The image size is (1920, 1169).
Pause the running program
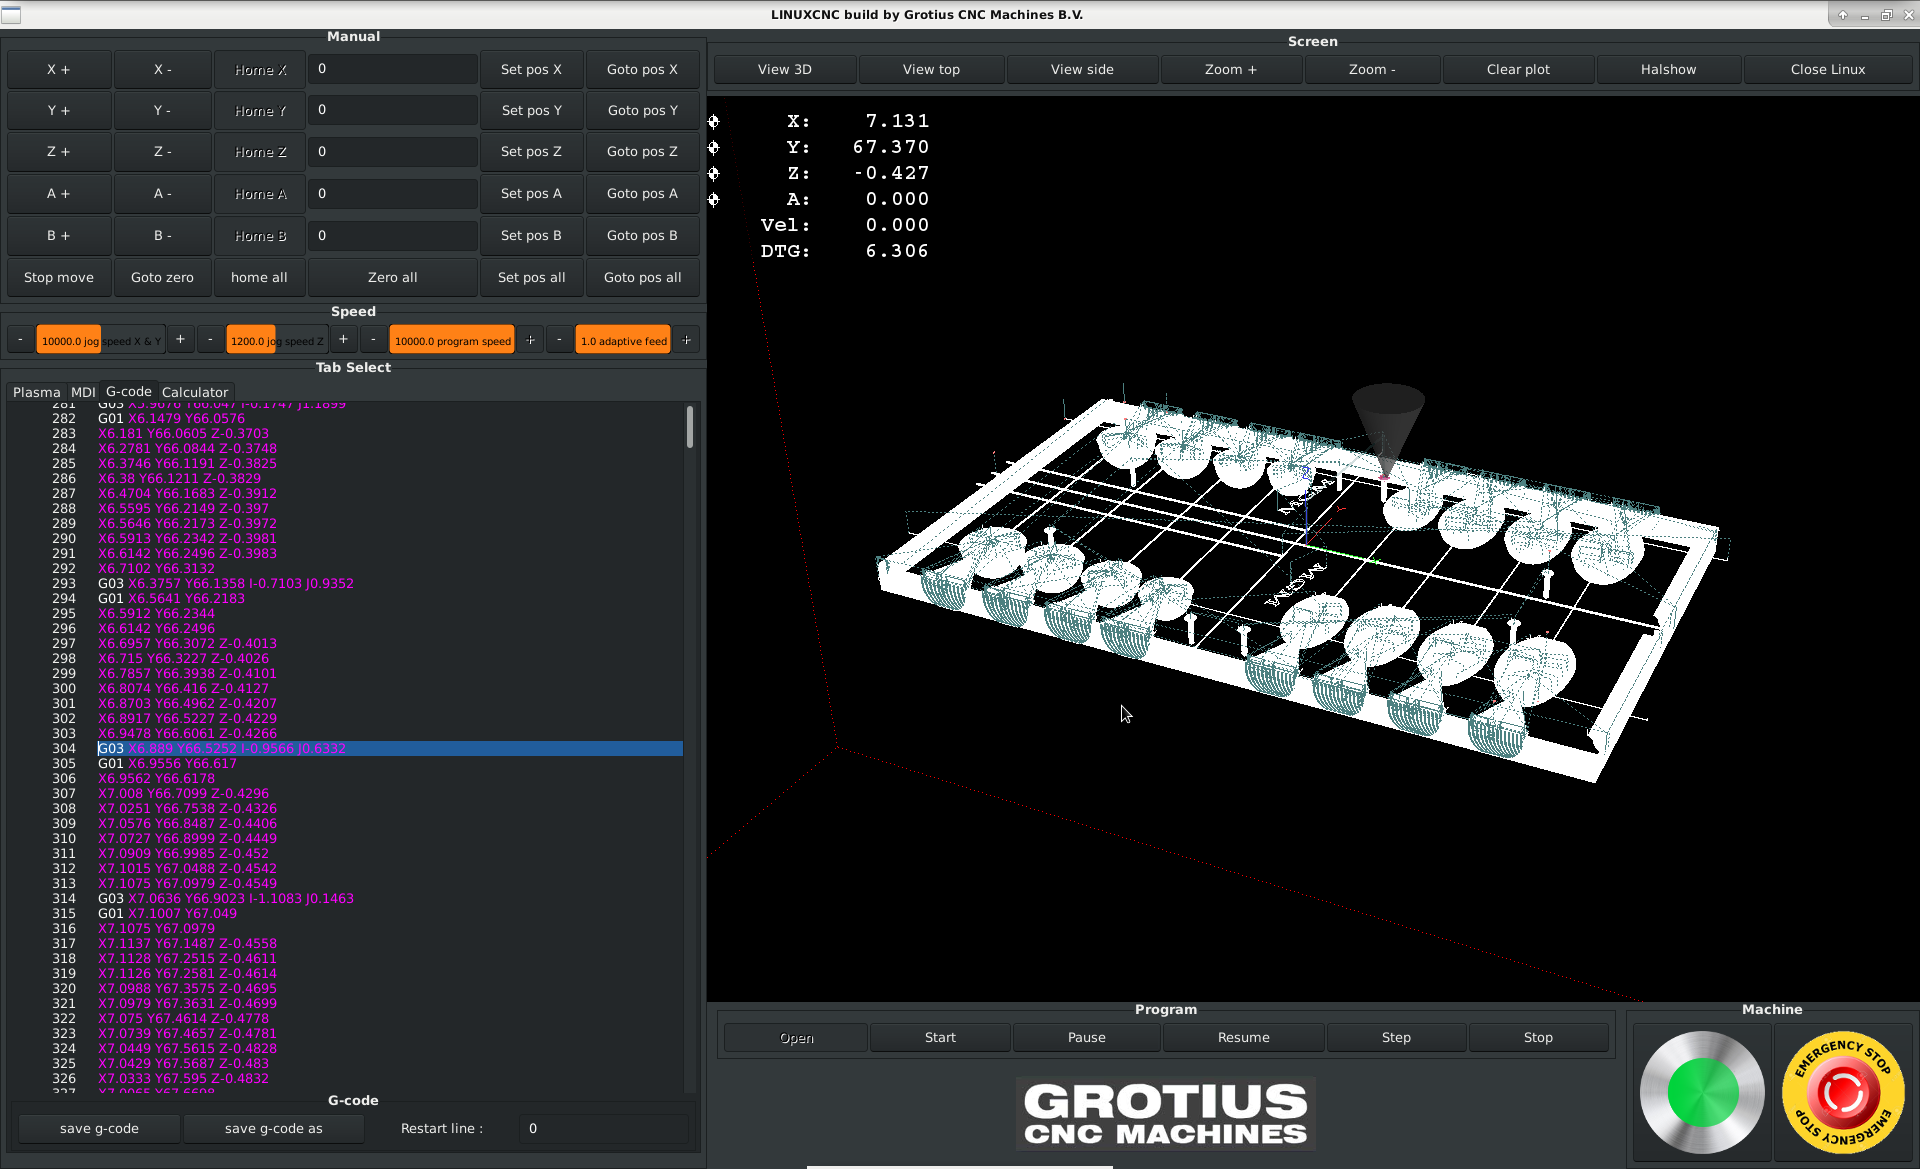tap(1086, 1037)
